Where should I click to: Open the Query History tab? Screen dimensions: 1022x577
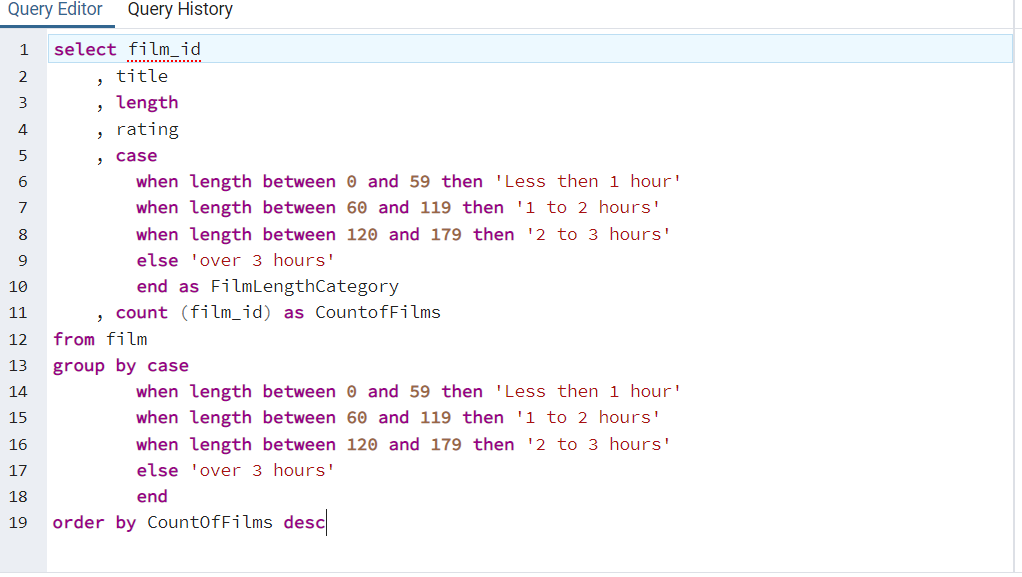click(180, 10)
